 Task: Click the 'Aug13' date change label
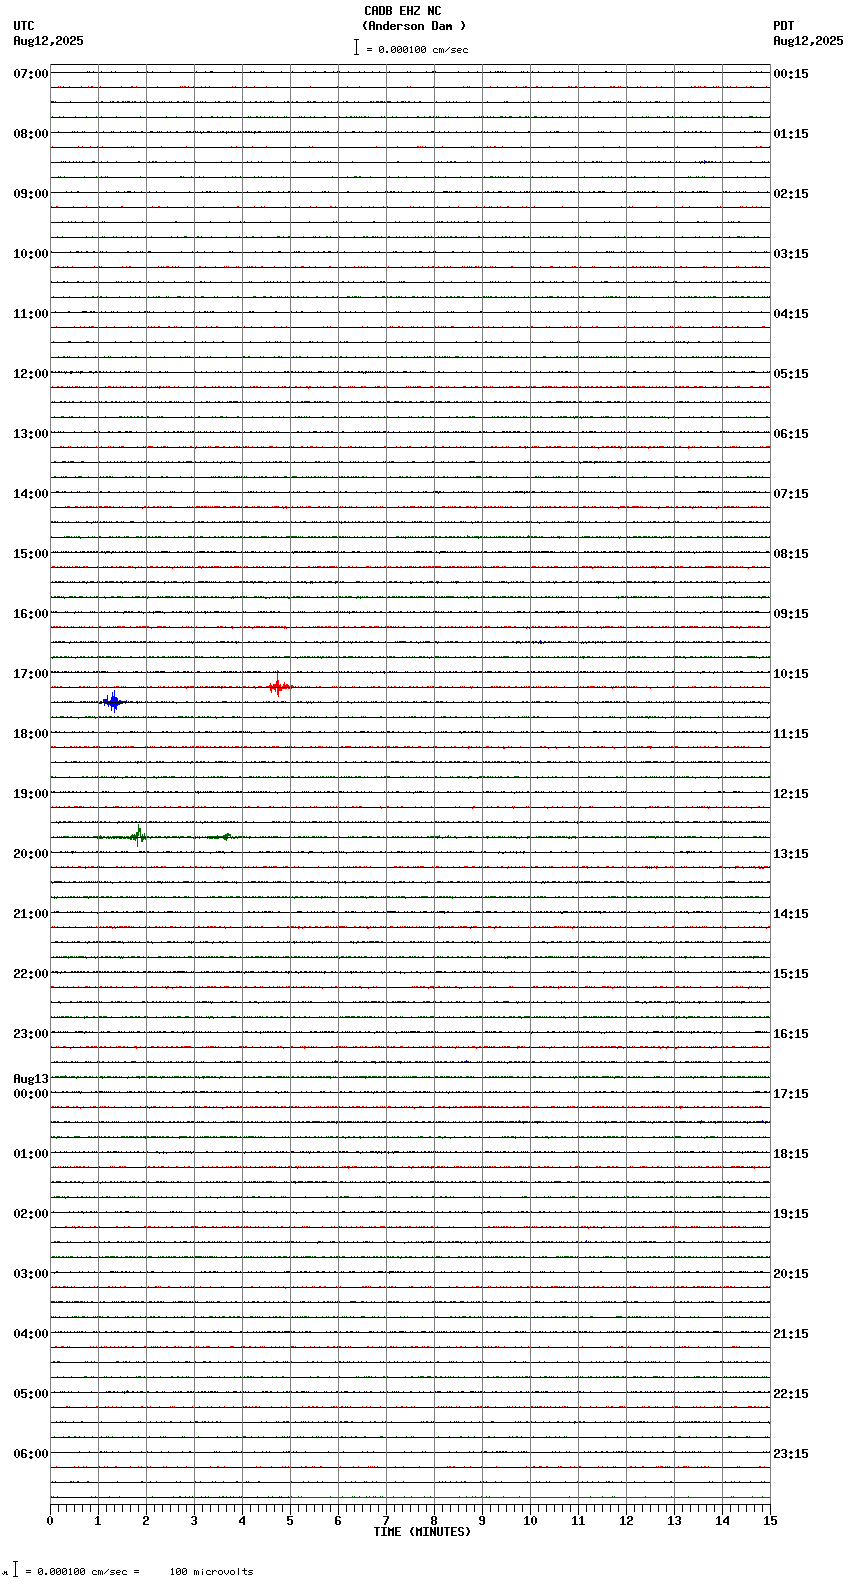tap(31, 1079)
